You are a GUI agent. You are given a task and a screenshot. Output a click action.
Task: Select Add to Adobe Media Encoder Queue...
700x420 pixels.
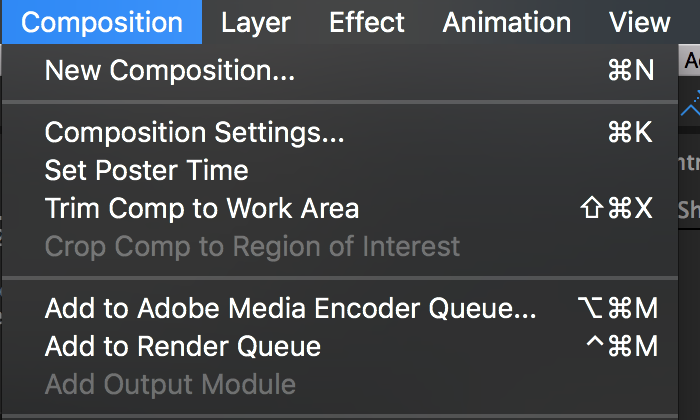[290, 309]
